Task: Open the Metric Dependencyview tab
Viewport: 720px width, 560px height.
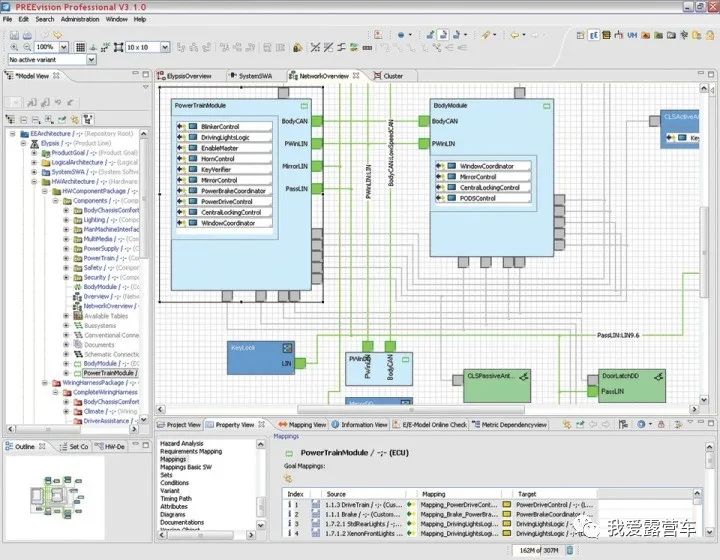Action: (x=509, y=425)
